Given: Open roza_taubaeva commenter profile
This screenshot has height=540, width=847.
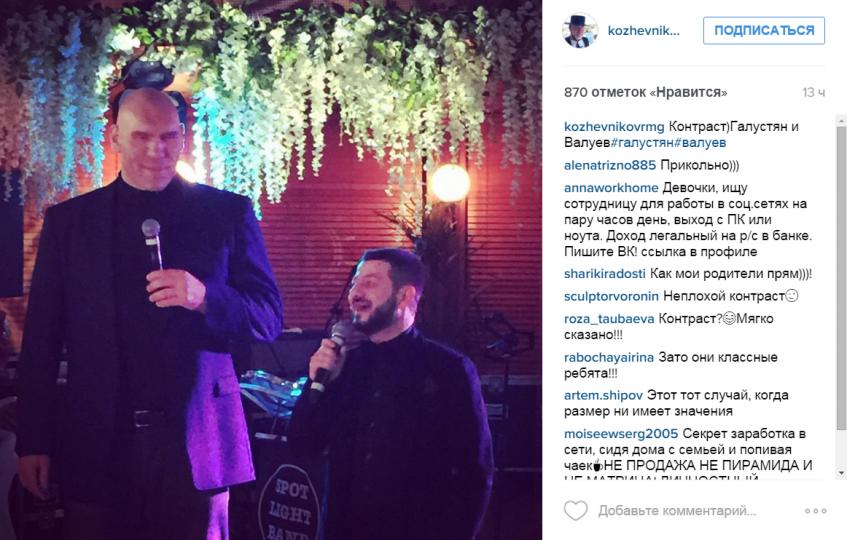Looking at the screenshot, I should click(609, 319).
